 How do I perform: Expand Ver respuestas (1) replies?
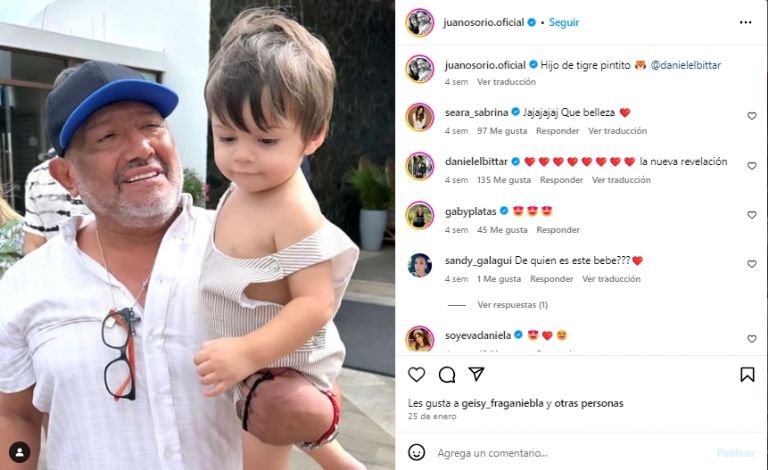coord(512,305)
